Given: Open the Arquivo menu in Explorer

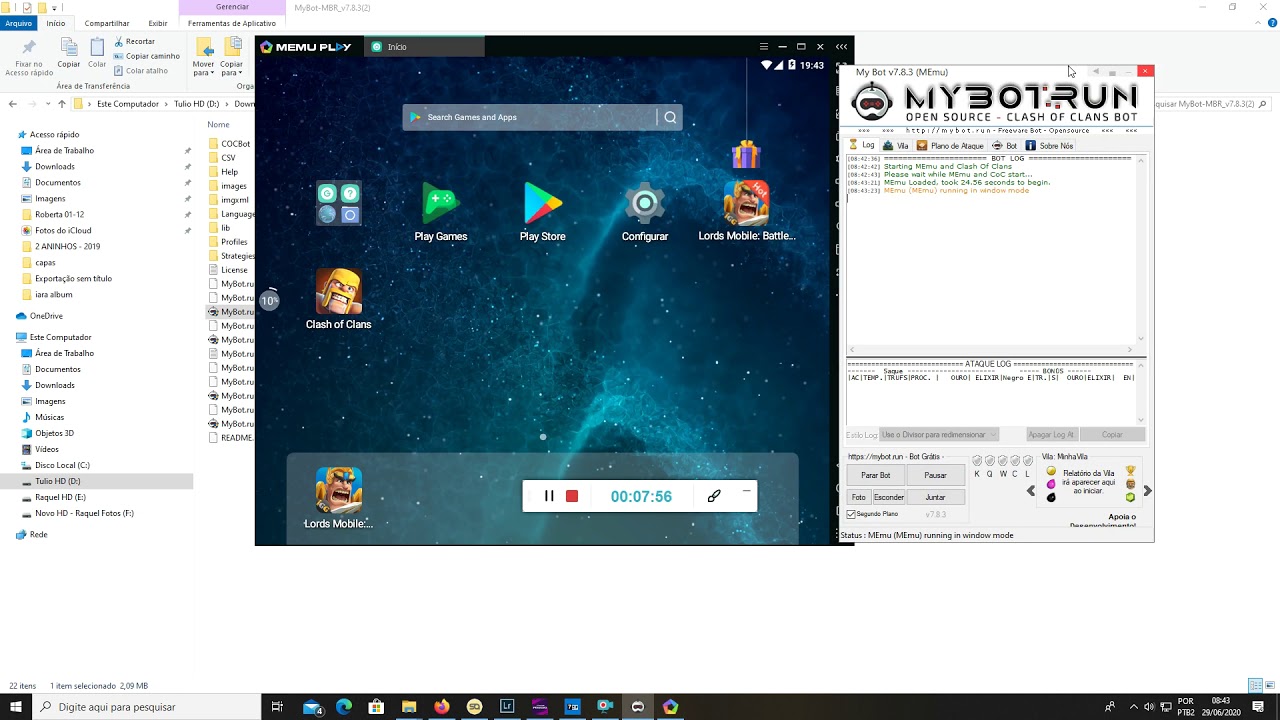Looking at the screenshot, I should coord(18,23).
